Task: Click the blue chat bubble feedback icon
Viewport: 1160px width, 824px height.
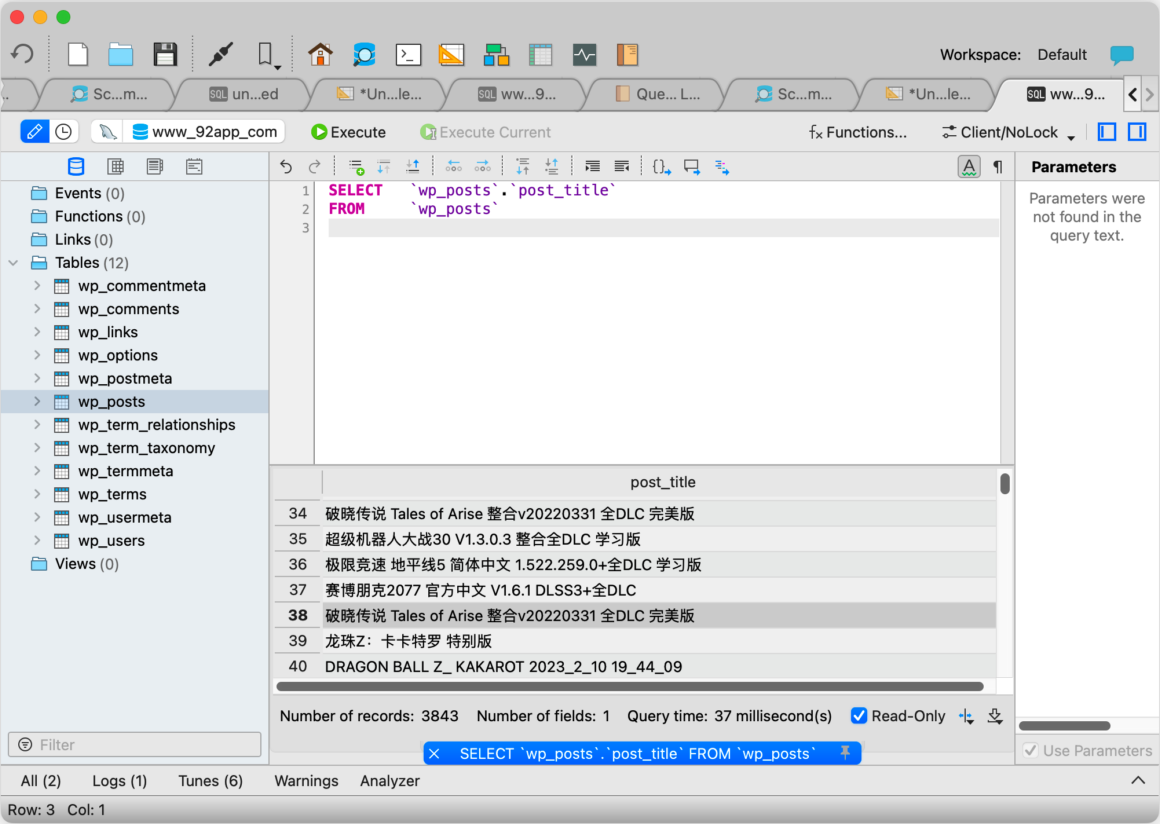Action: pyautogui.click(x=1122, y=54)
